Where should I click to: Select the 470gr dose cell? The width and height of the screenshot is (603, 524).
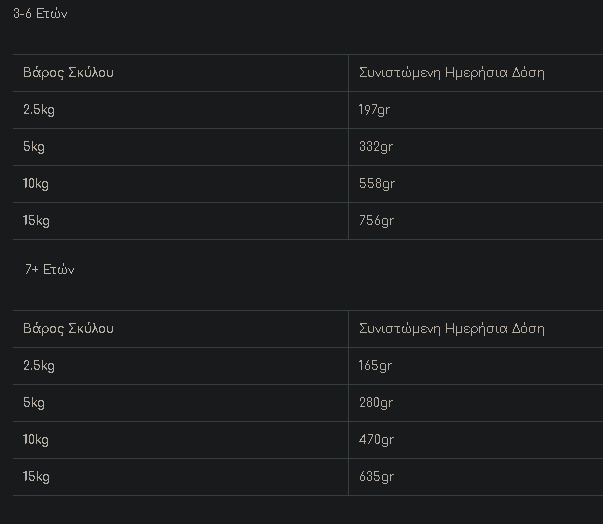(x=376, y=440)
